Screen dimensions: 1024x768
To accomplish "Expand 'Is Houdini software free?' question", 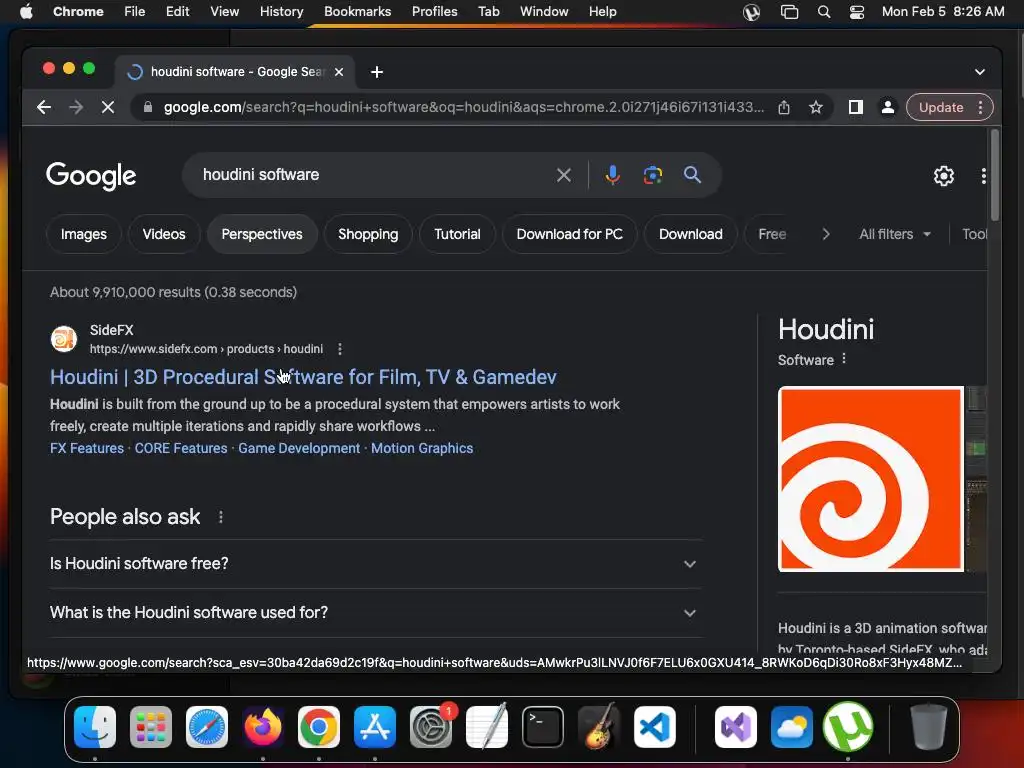I will (376, 564).
